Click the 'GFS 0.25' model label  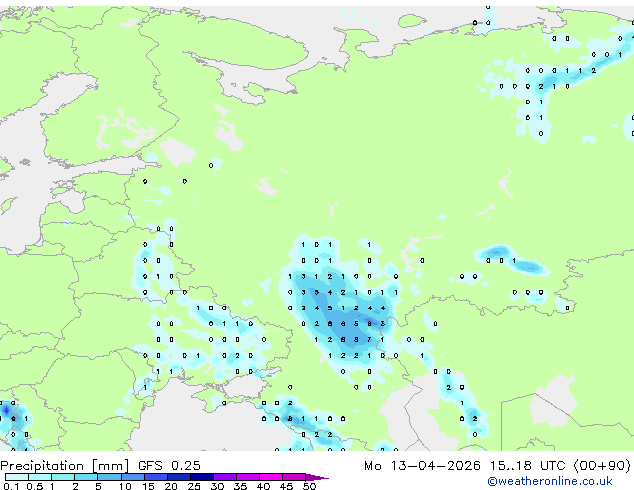tap(169, 466)
